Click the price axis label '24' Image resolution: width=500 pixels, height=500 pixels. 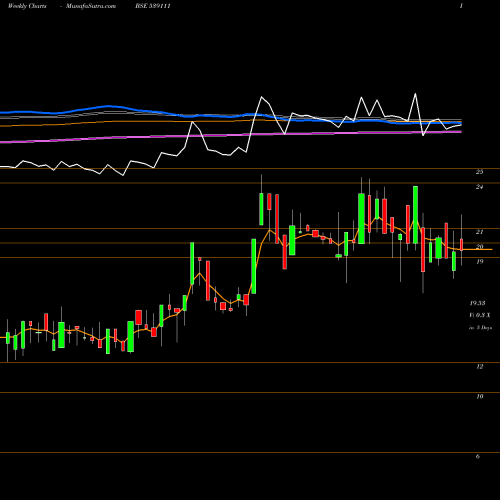click(x=479, y=187)
